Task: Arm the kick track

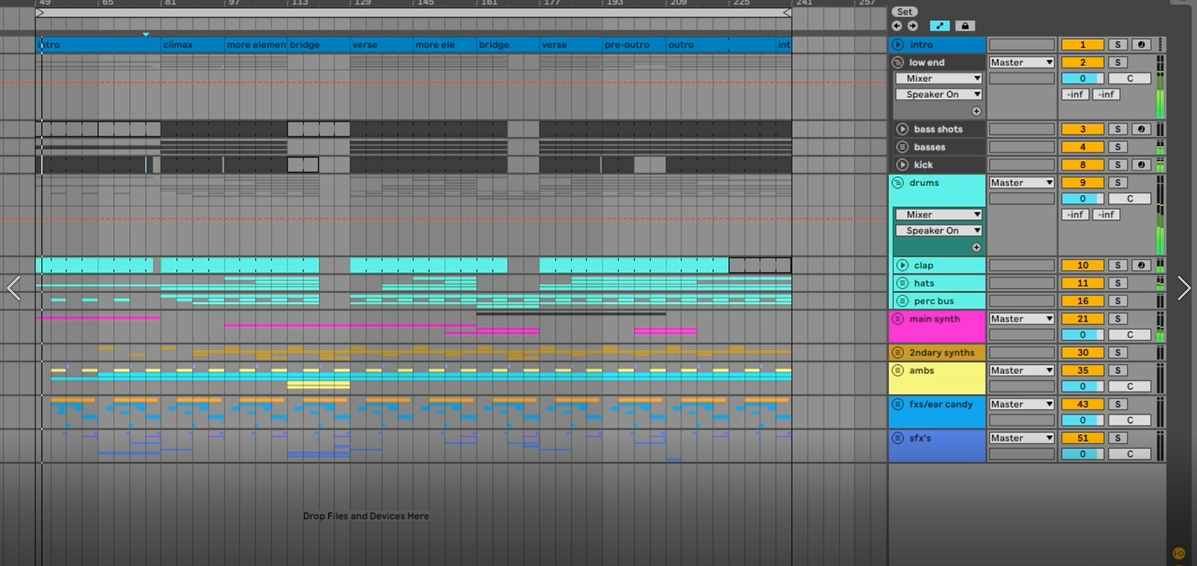Action: tap(1141, 164)
